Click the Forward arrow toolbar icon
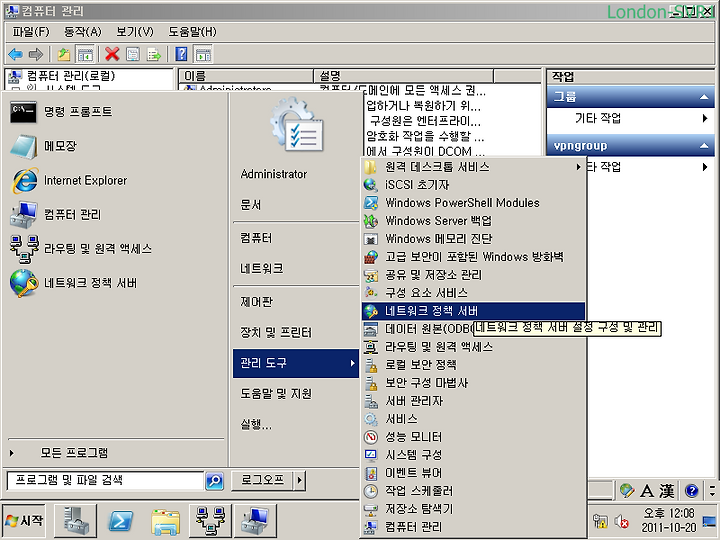The width and height of the screenshot is (720, 540). coord(36,55)
